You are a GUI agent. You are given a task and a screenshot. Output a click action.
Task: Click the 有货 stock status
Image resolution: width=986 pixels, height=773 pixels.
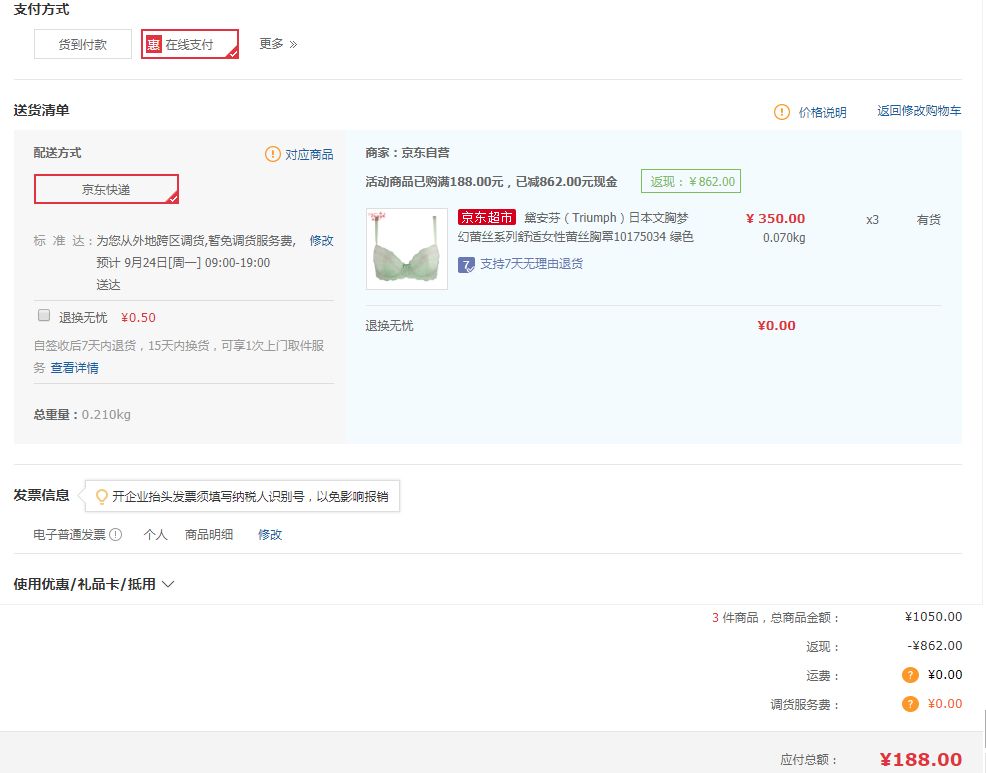coord(928,220)
